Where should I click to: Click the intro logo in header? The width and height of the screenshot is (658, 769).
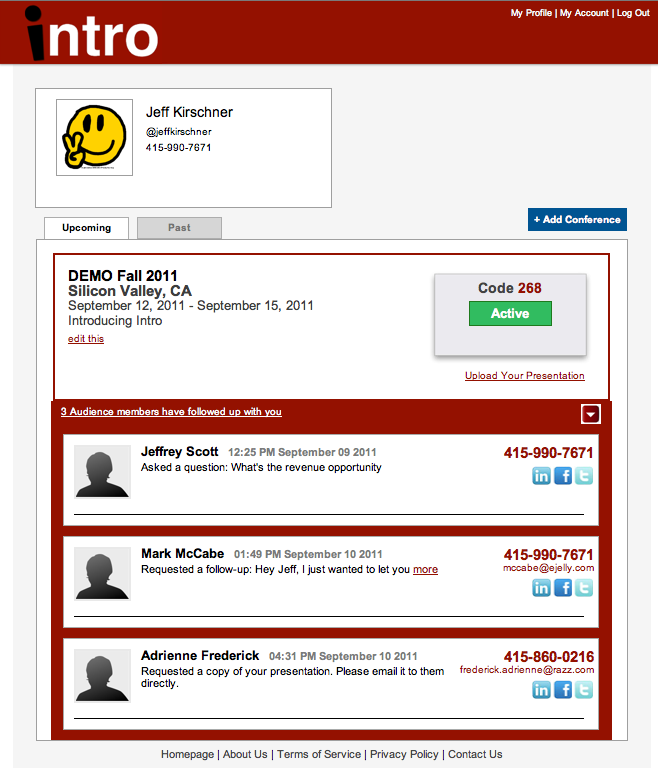click(x=92, y=33)
